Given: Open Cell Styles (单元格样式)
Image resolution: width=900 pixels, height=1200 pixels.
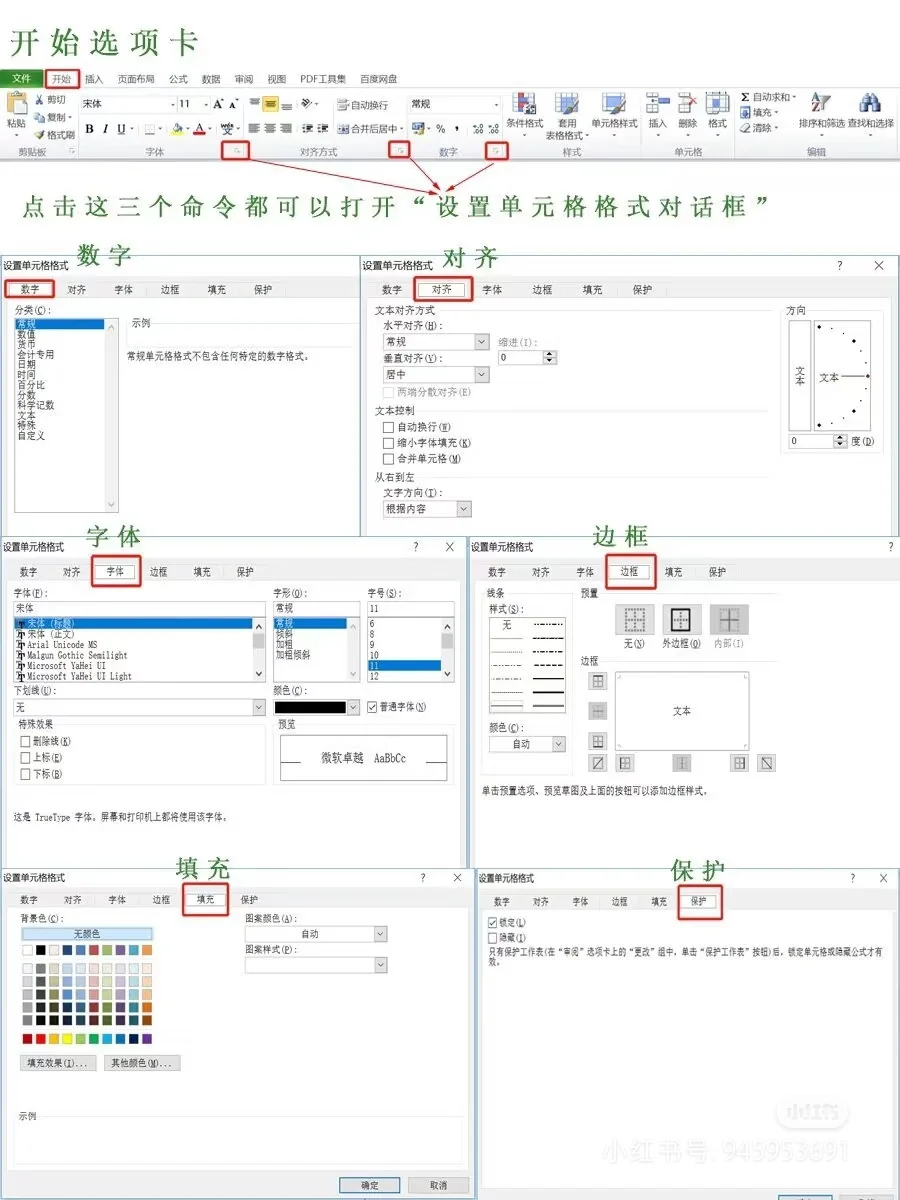Looking at the screenshot, I should [613, 115].
